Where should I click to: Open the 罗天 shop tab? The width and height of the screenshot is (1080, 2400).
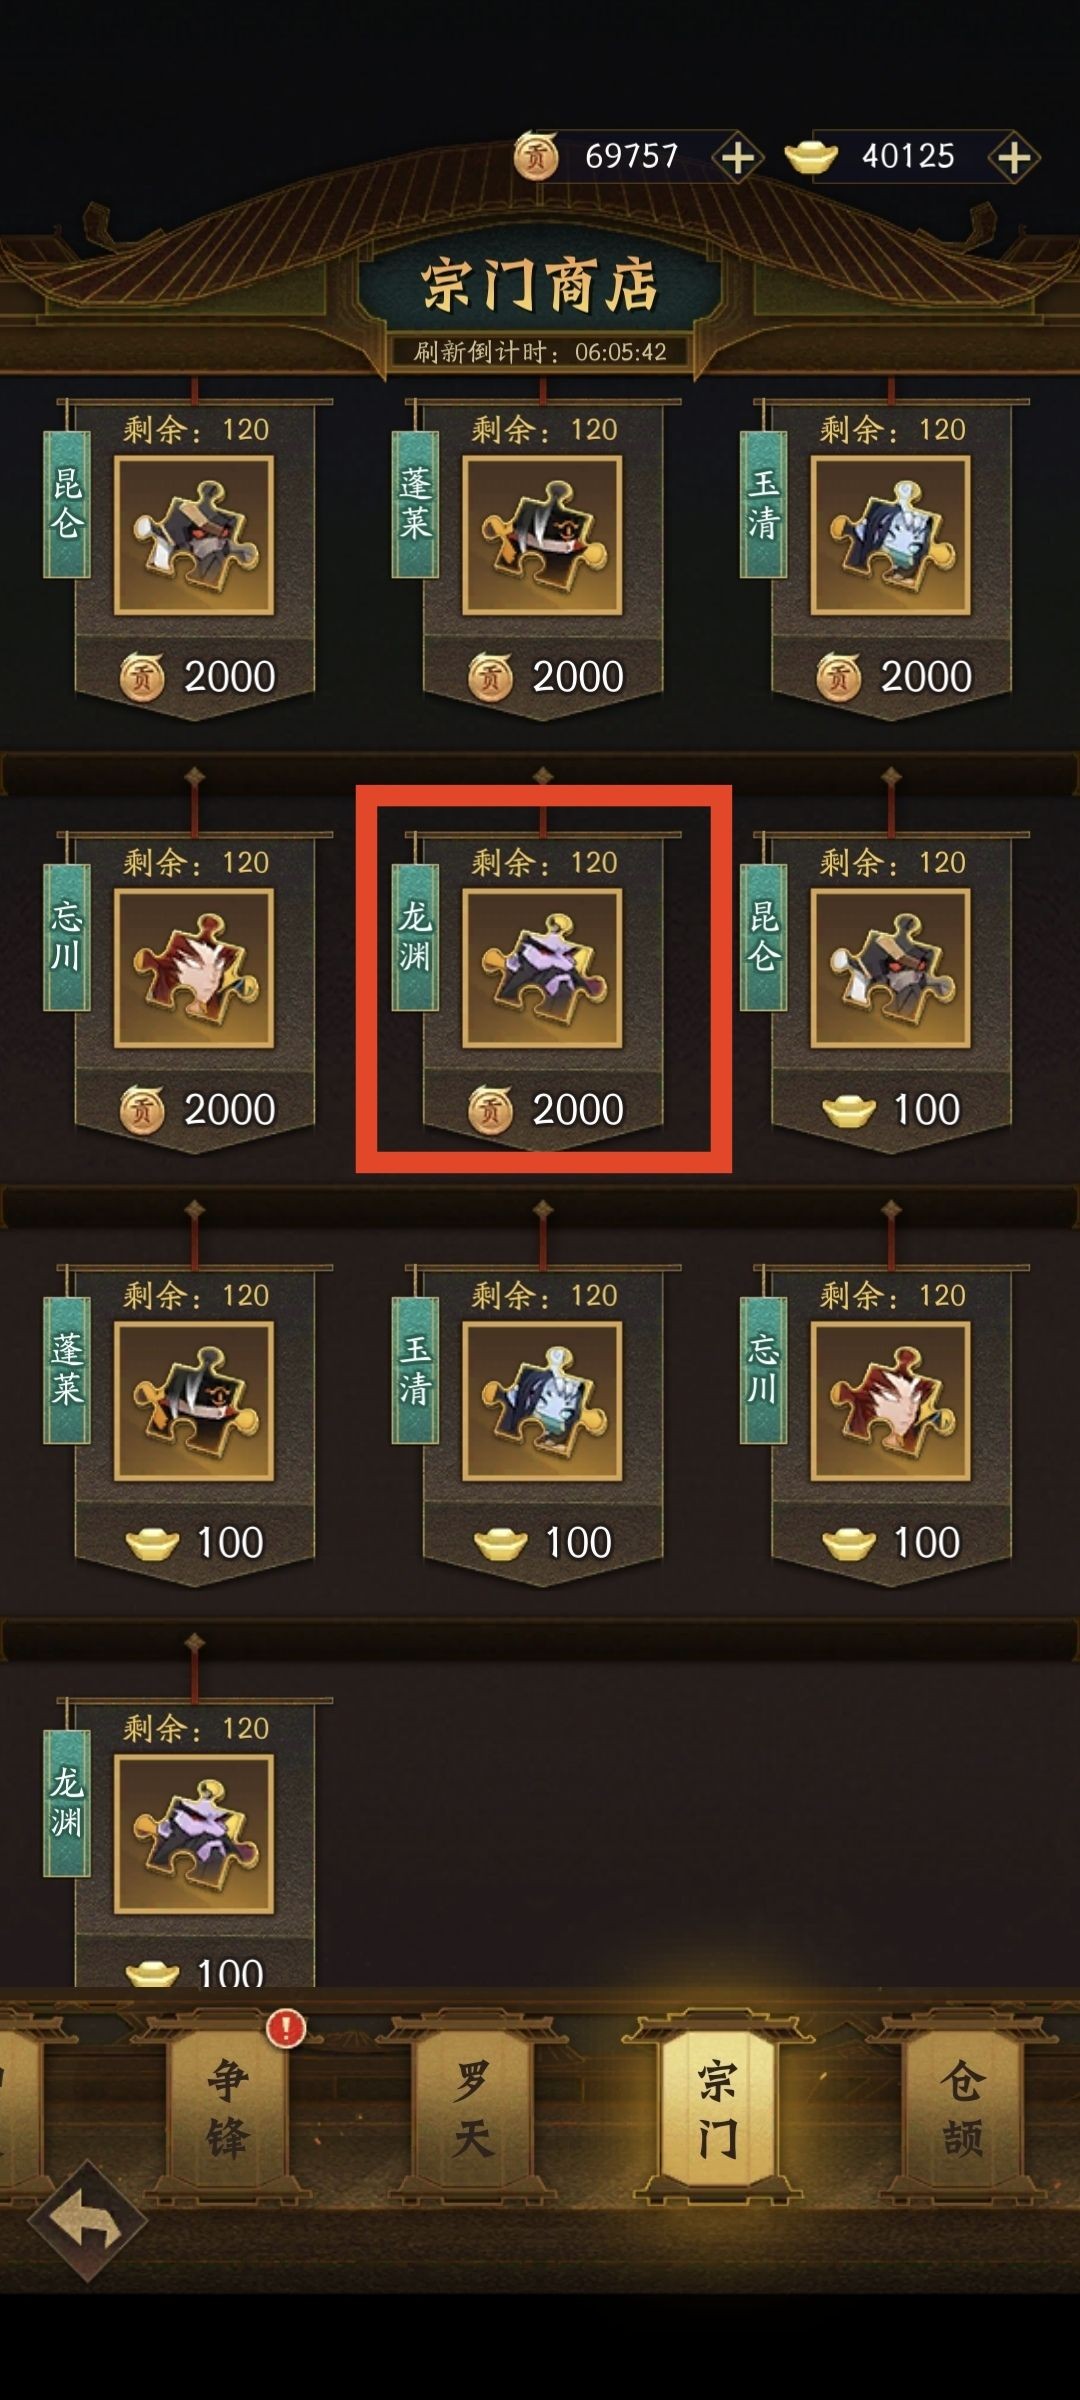click(x=472, y=2108)
